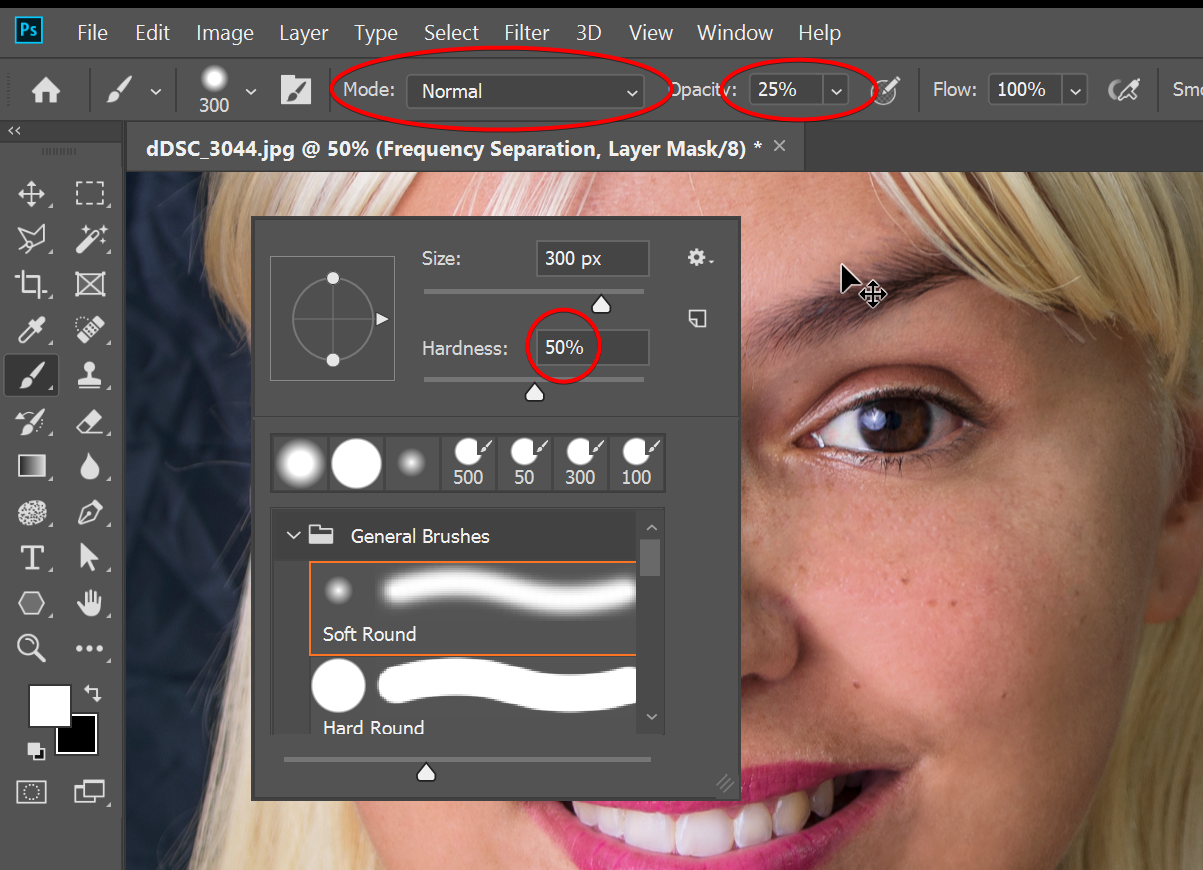
Task: Click the Home button in options bar
Action: 46,91
